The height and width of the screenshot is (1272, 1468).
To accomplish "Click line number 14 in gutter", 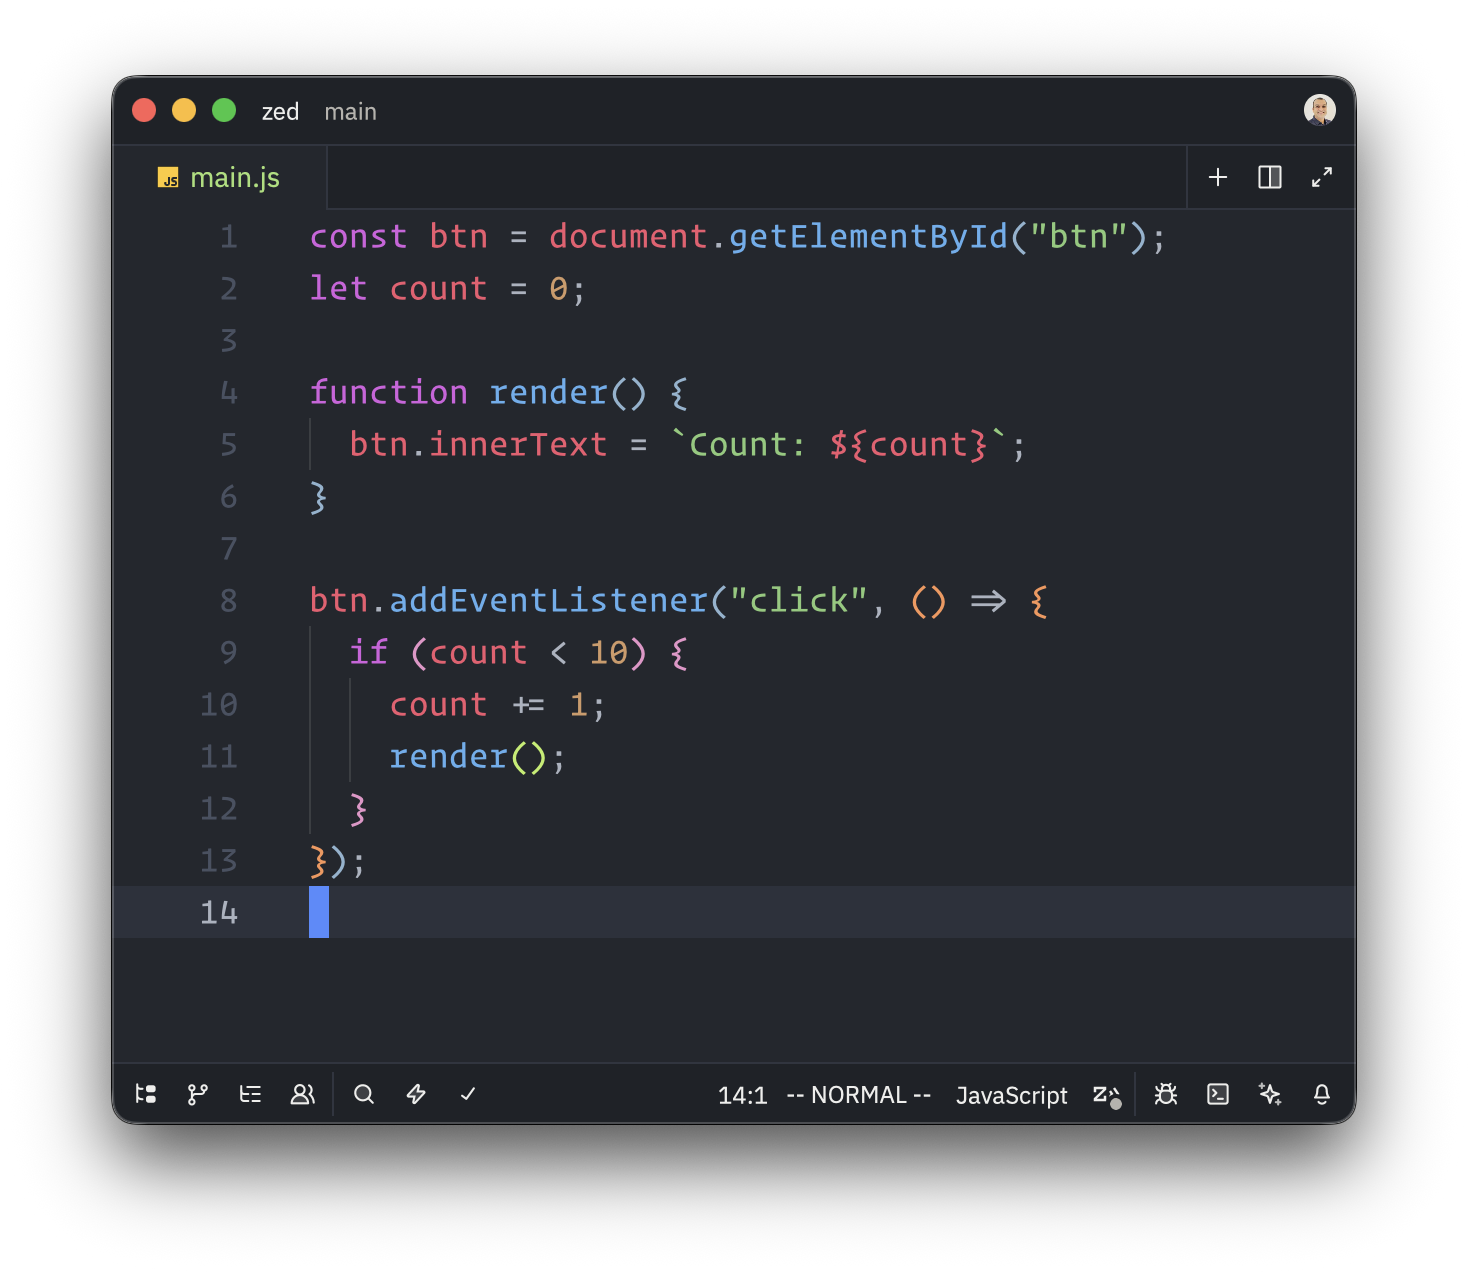I will [x=219, y=913].
